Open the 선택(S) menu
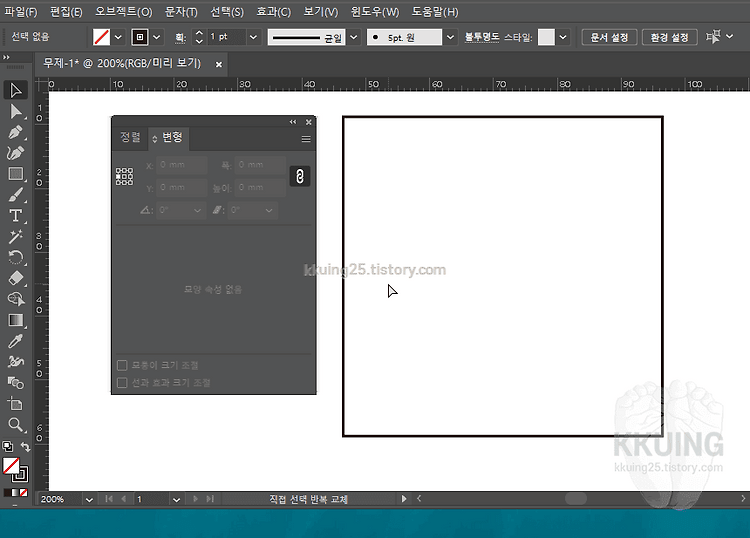Screen dimensions: 750x538 (x=227, y=11)
